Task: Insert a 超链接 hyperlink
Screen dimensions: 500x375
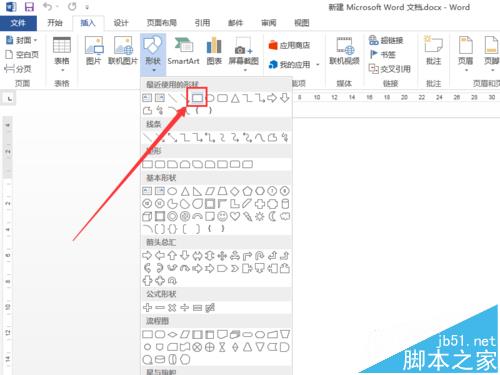Action: coord(386,40)
